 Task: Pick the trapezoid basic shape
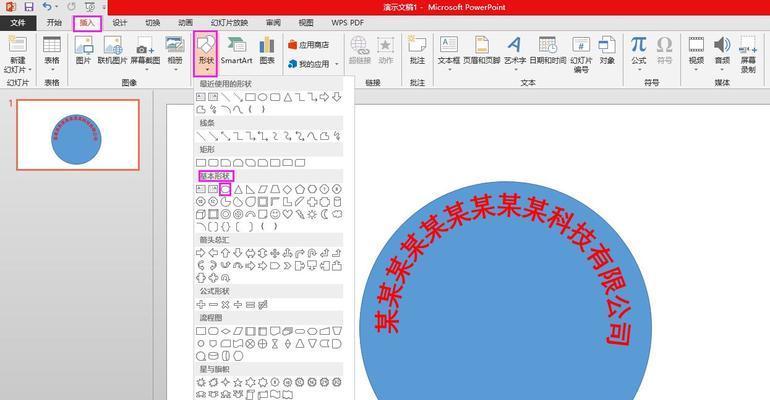275,189
